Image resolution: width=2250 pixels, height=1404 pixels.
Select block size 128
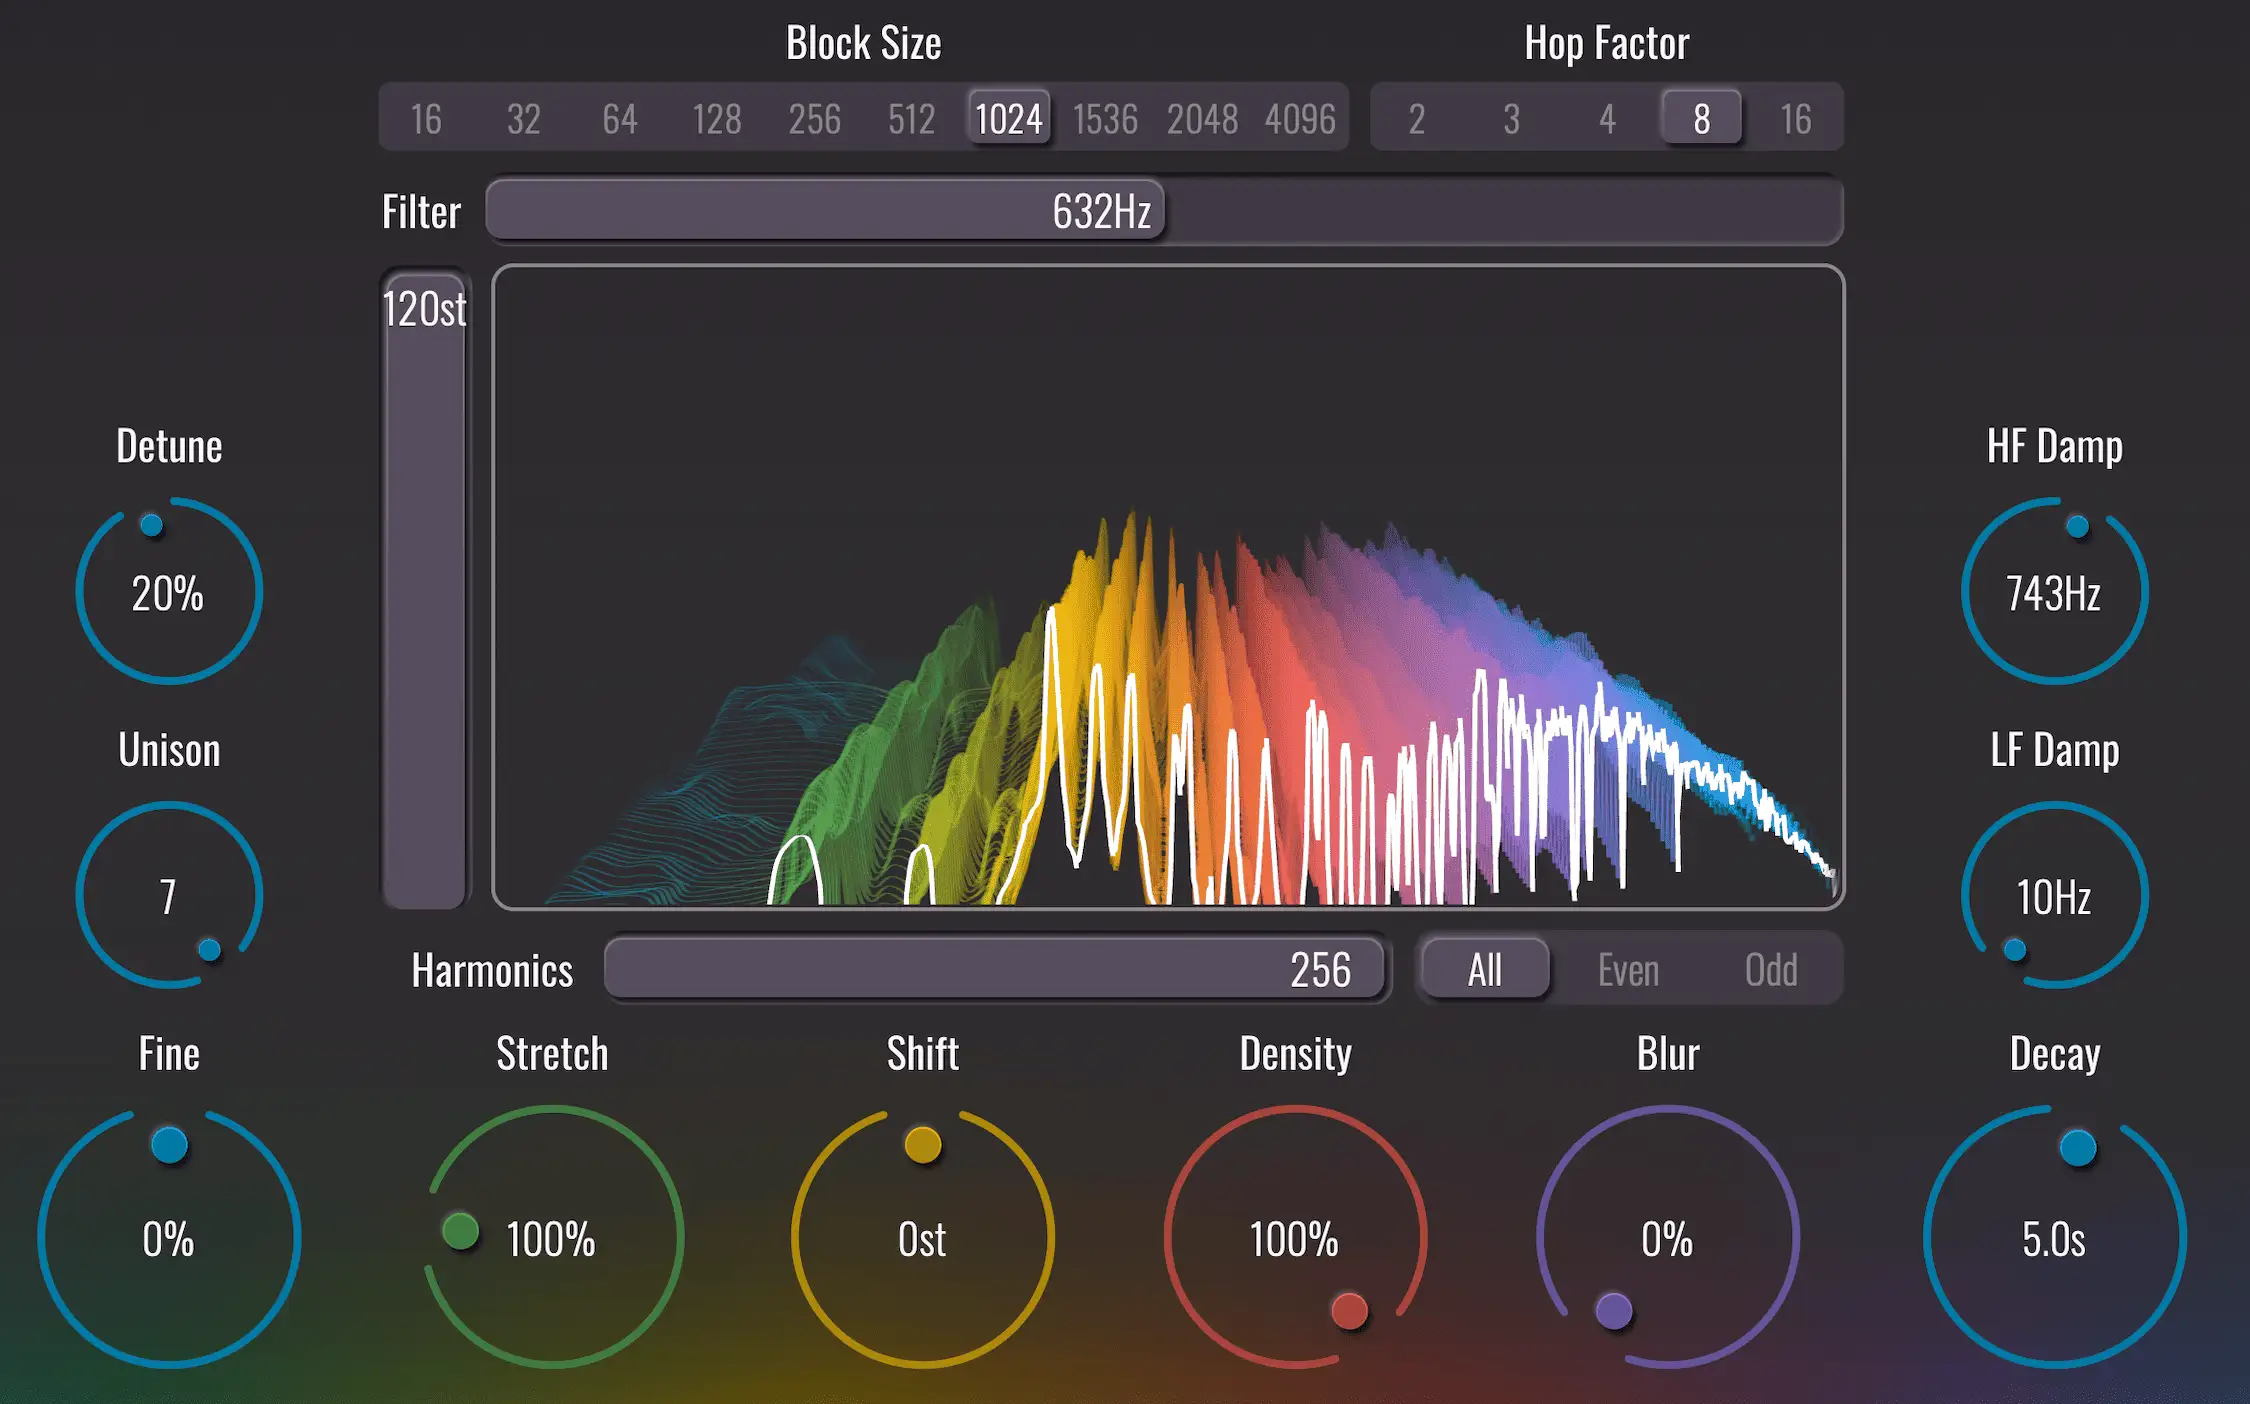(717, 119)
